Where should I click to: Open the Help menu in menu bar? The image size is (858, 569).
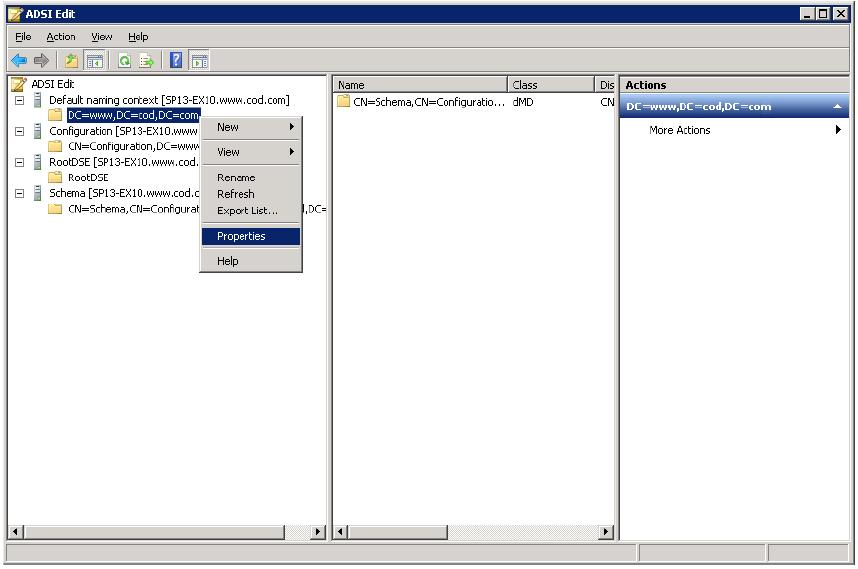(138, 37)
